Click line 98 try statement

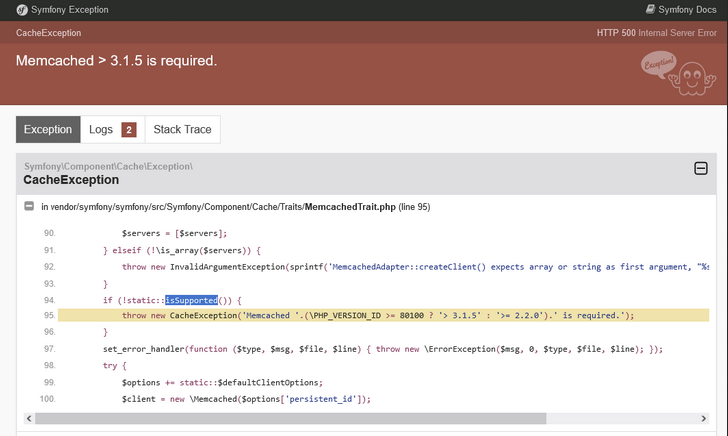[114, 365]
